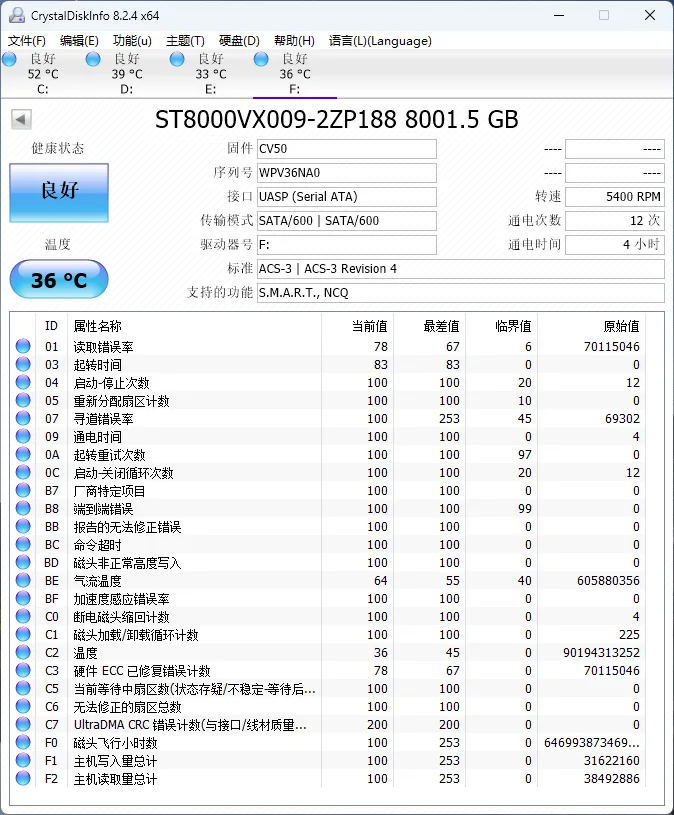Click the status dot for 07 寻道错误率

click(23, 418)
